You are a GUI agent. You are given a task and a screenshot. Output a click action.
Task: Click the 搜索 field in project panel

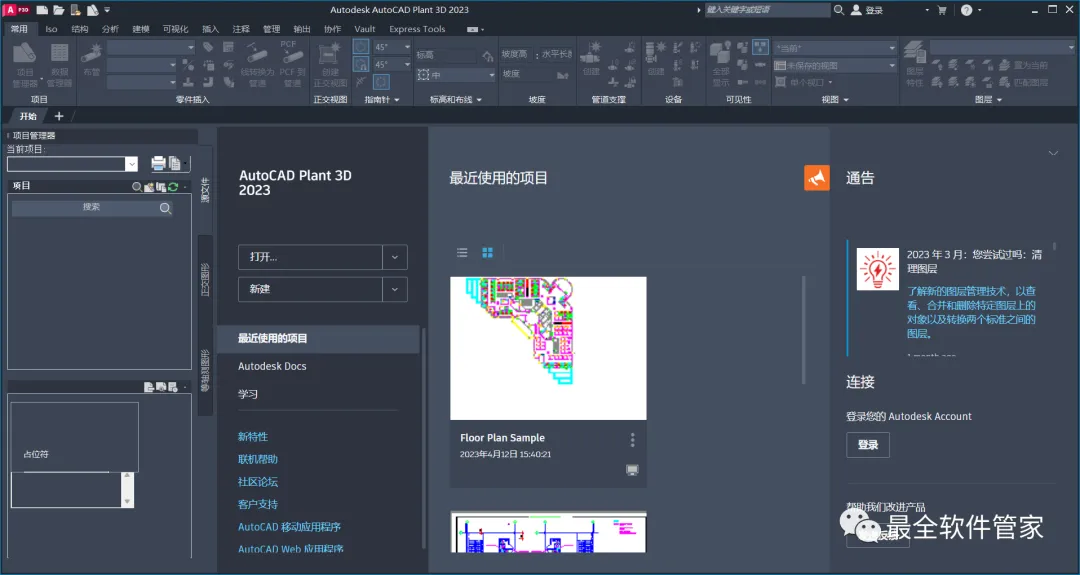pos(92,207)
